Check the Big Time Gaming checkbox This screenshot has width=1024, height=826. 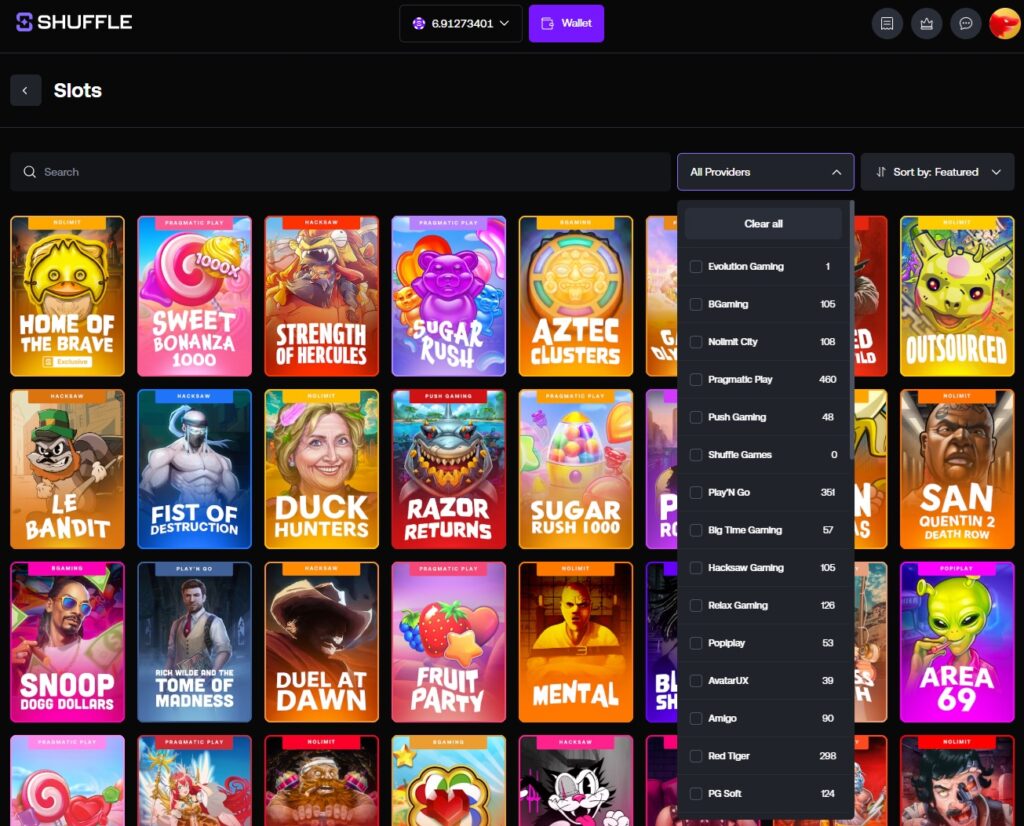(696, 530)
